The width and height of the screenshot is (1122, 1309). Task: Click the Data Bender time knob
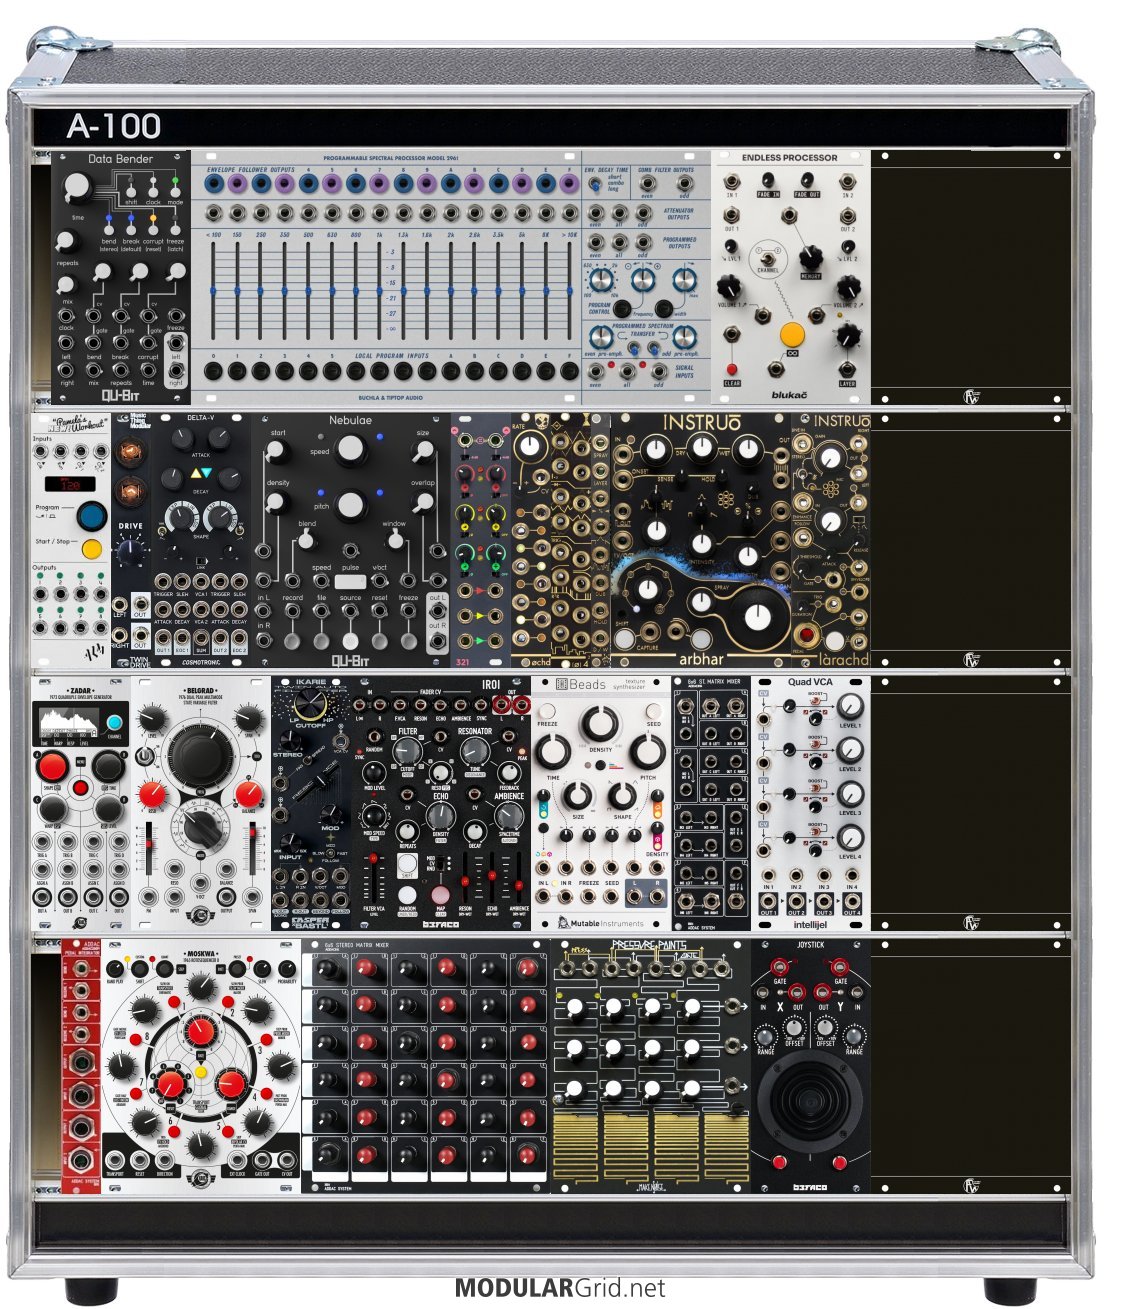pos(77,188)
